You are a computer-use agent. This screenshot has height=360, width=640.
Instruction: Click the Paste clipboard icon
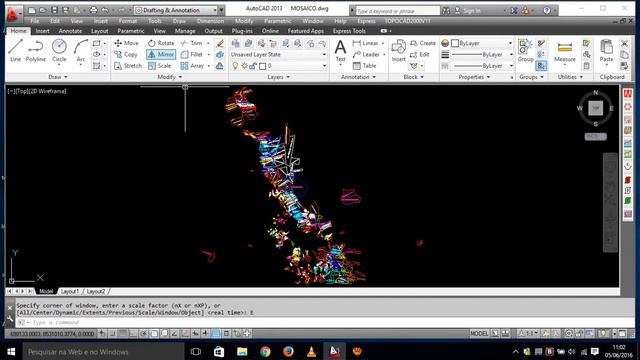coord(607,50)
